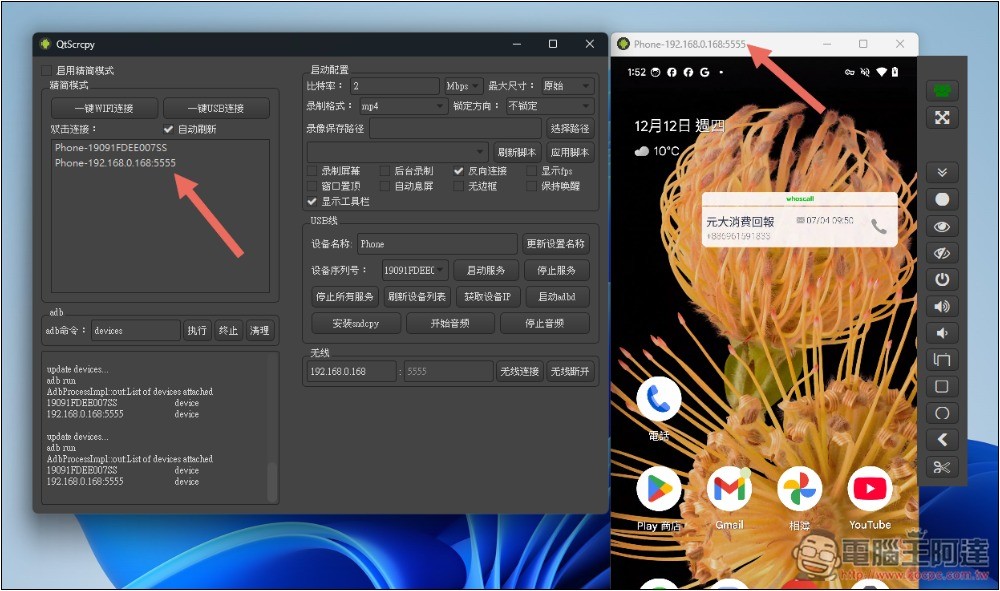Click the 5555 port input field
This screenshot has width=1000, height=591.
(x=448, y=371)
